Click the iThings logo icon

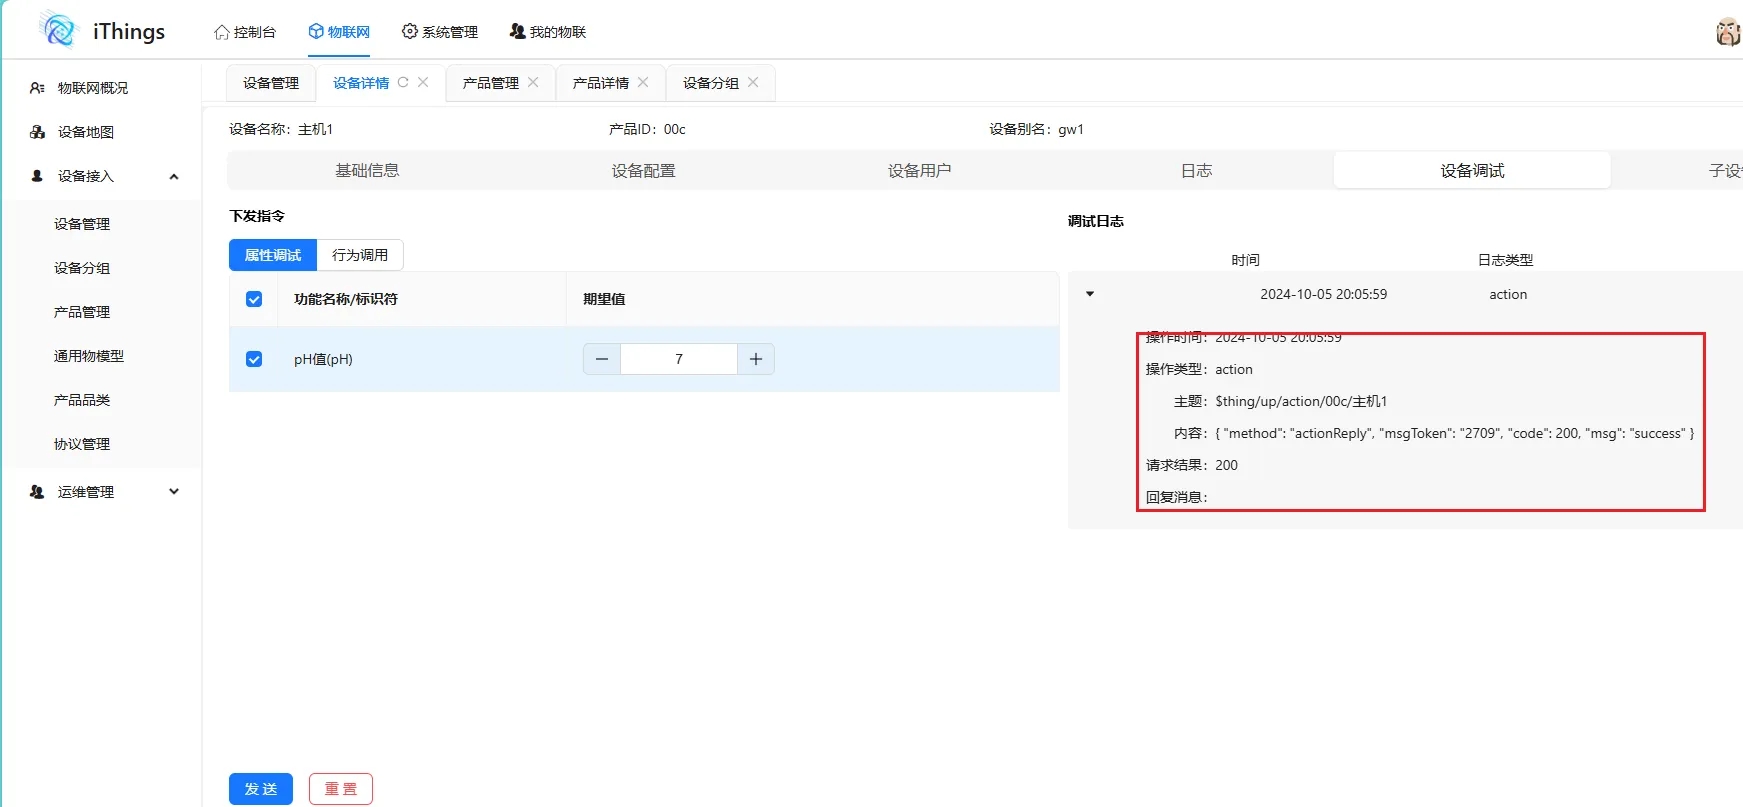(x=59, y=31)
